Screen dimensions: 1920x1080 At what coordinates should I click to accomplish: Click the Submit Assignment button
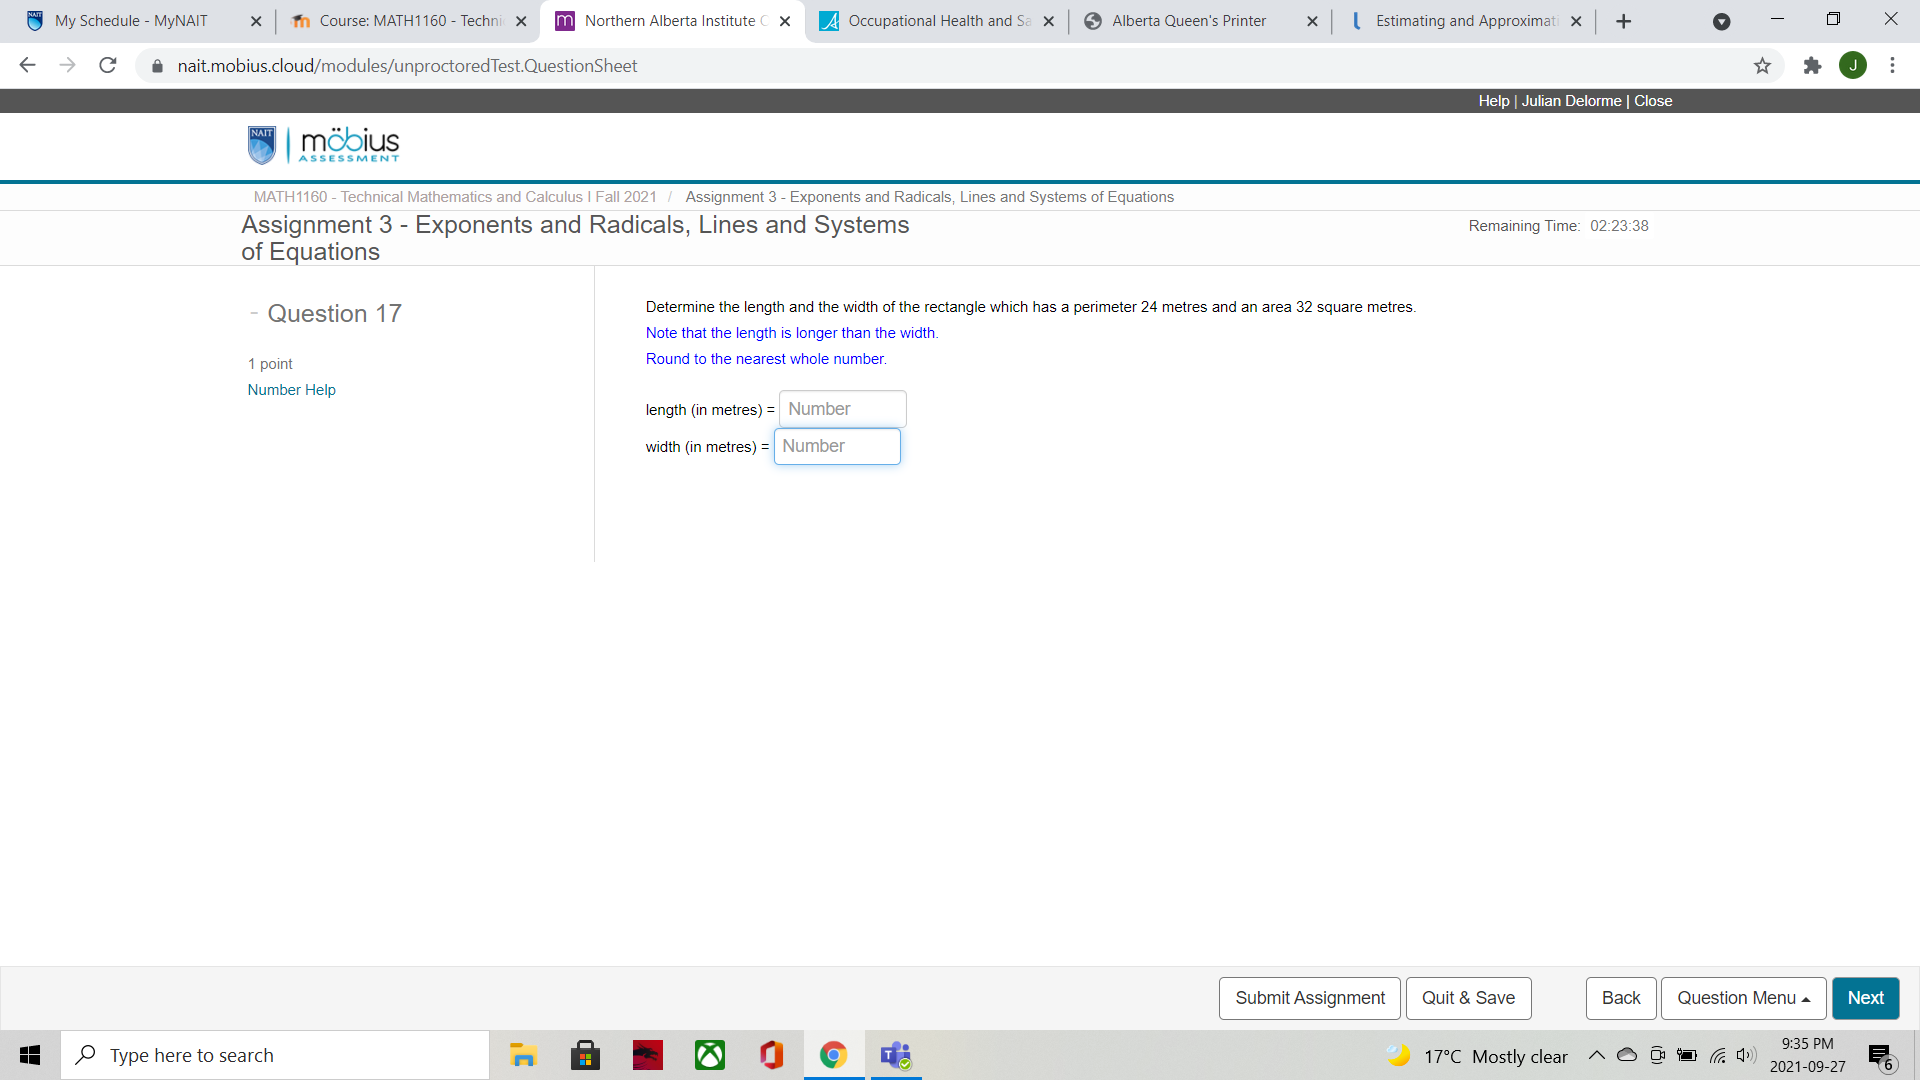click(x=1309, y=998)
